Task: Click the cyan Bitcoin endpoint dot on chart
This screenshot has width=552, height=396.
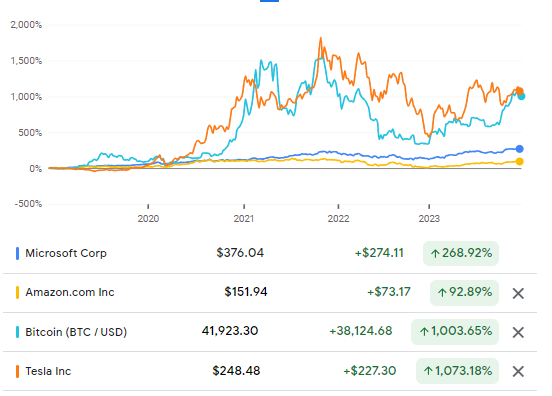Action: (521, 96)
